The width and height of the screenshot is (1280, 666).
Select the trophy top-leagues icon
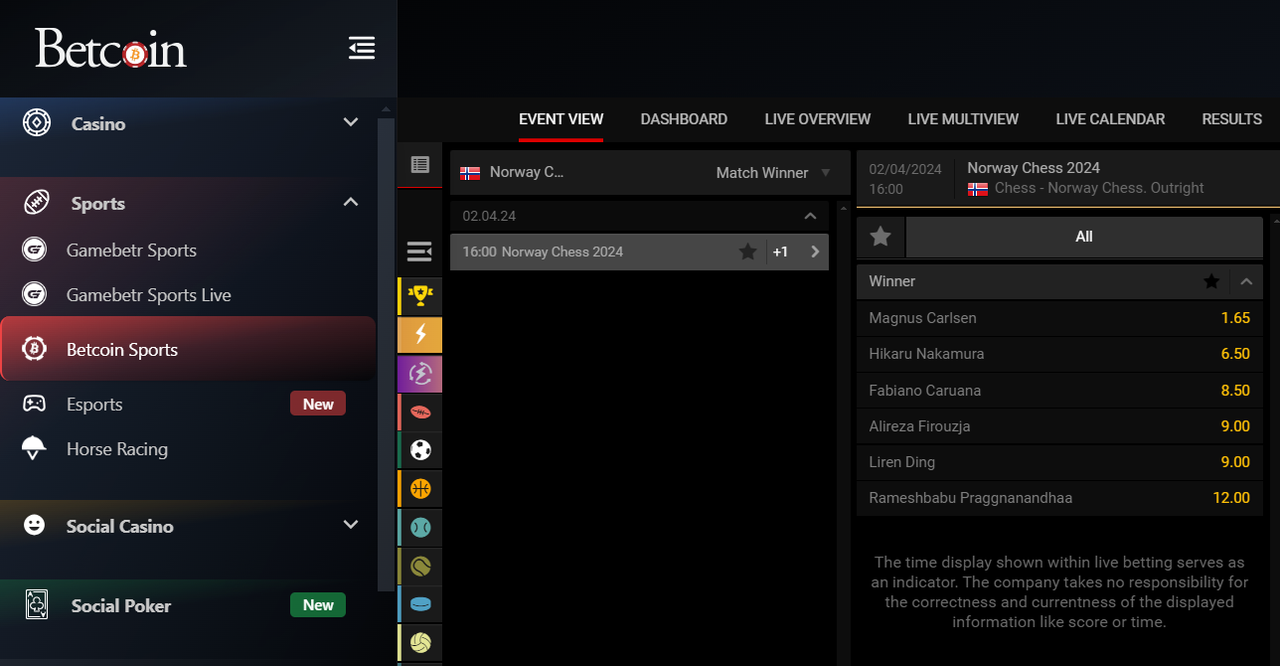coord(420,295)
